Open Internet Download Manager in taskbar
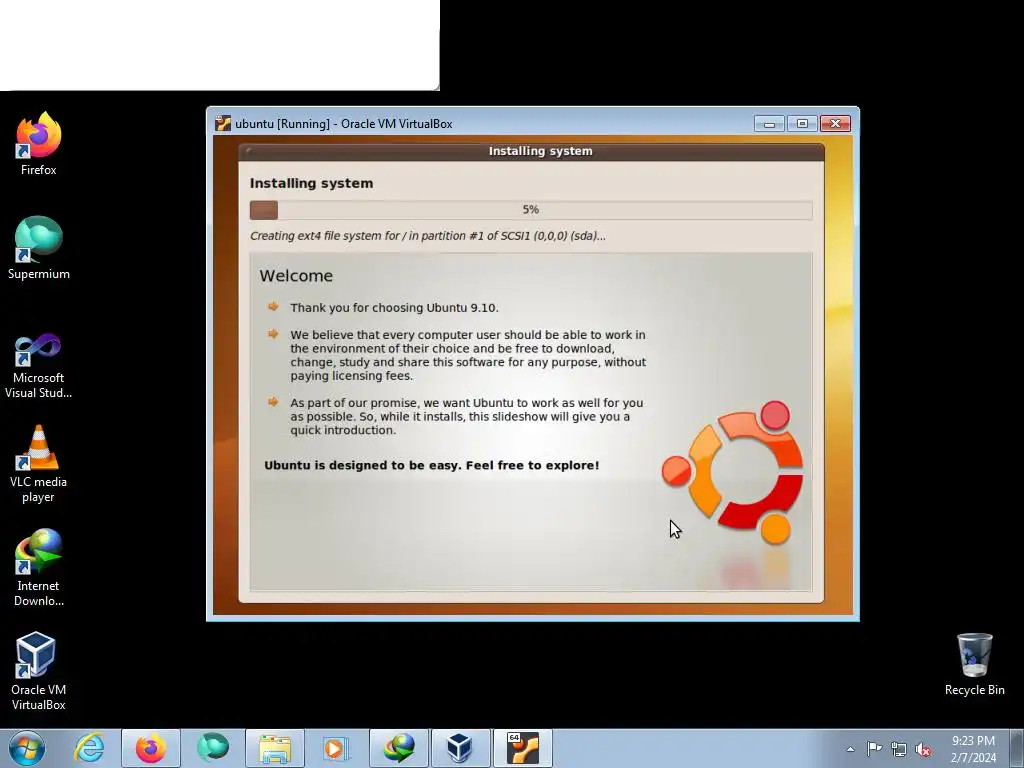 (x=398, y=748)
